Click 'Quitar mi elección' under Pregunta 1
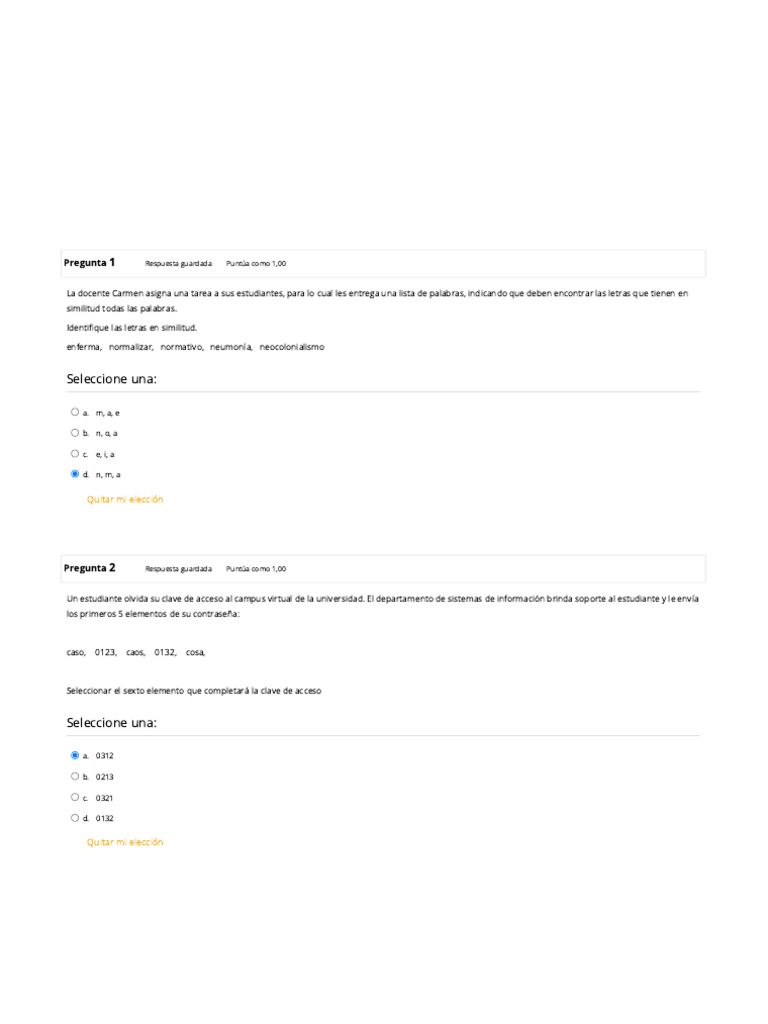The height and width of the screenshot is (1024, 768). (125, 499)
